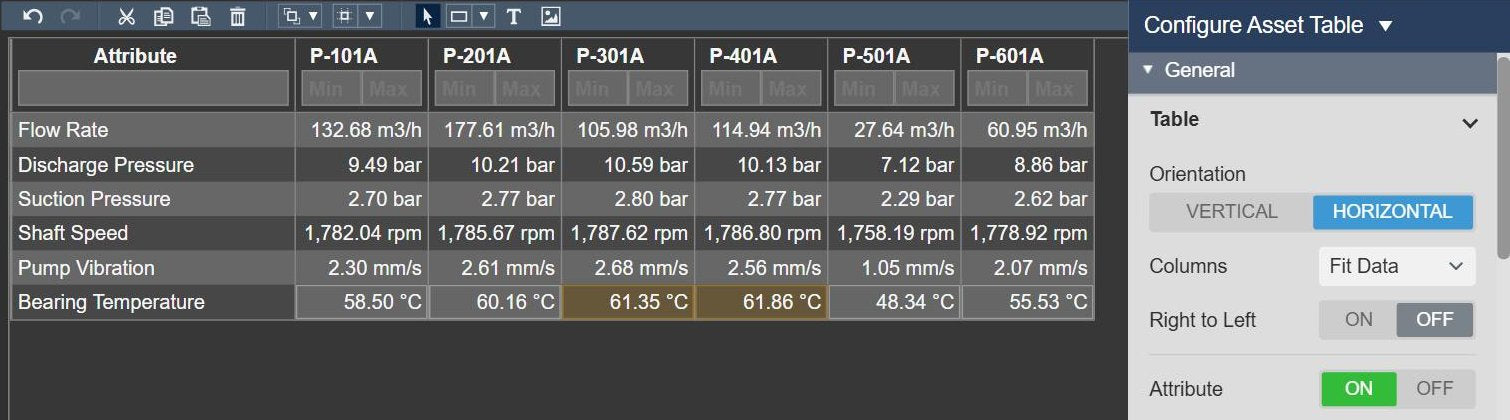This screenshot has width=1510, height=420.
Task: Click the P-201A column header
Action: tap(477, 56)
